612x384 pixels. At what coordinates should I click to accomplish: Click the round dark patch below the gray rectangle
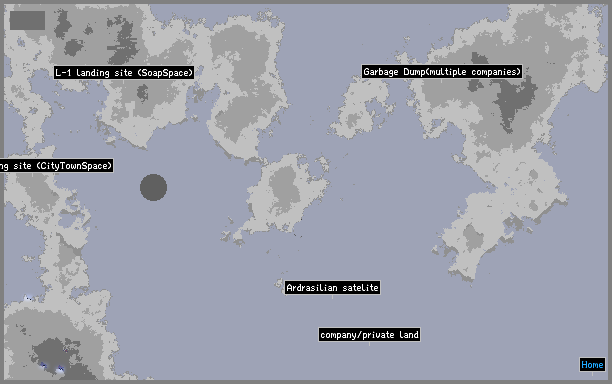coord(73,47)
